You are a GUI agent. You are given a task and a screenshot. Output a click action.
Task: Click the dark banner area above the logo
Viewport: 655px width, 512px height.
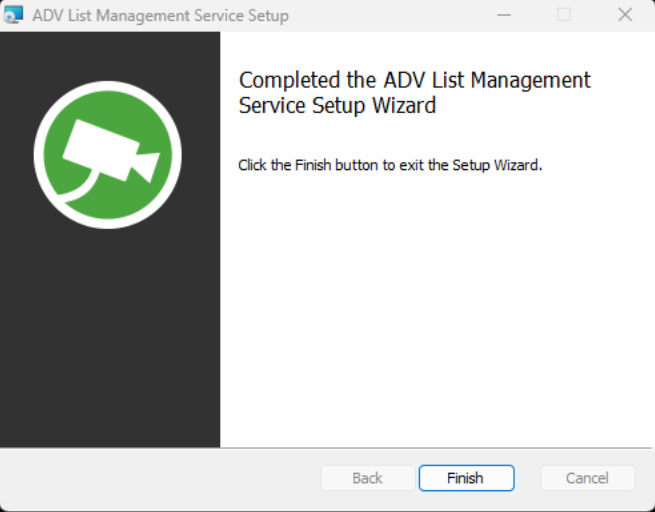click(110, 55)
